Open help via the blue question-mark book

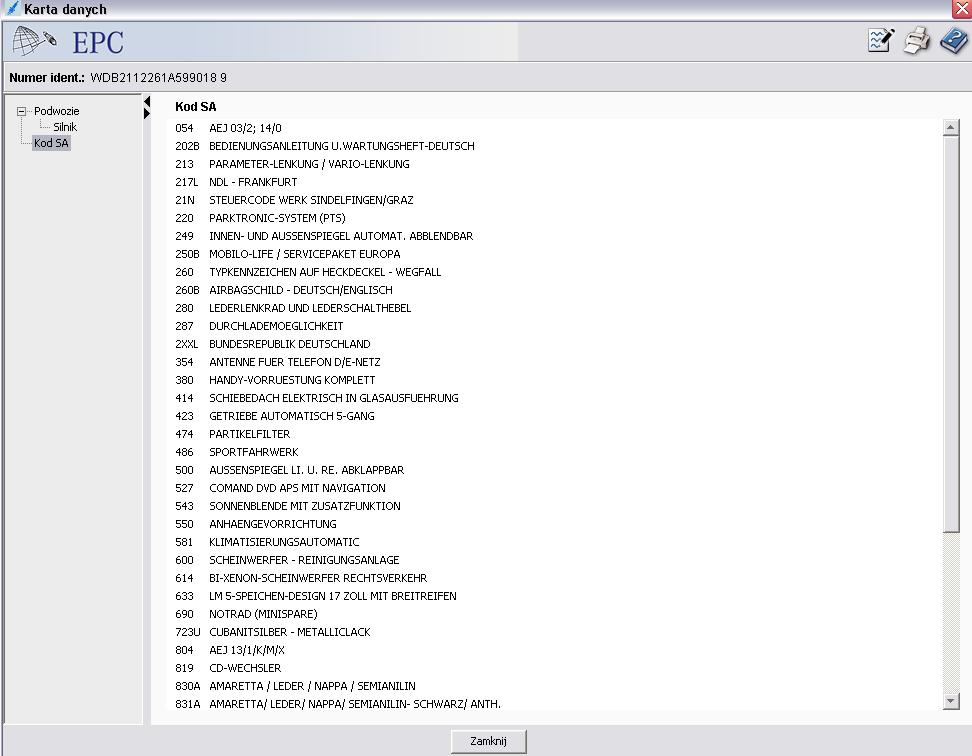coord(952,41)
